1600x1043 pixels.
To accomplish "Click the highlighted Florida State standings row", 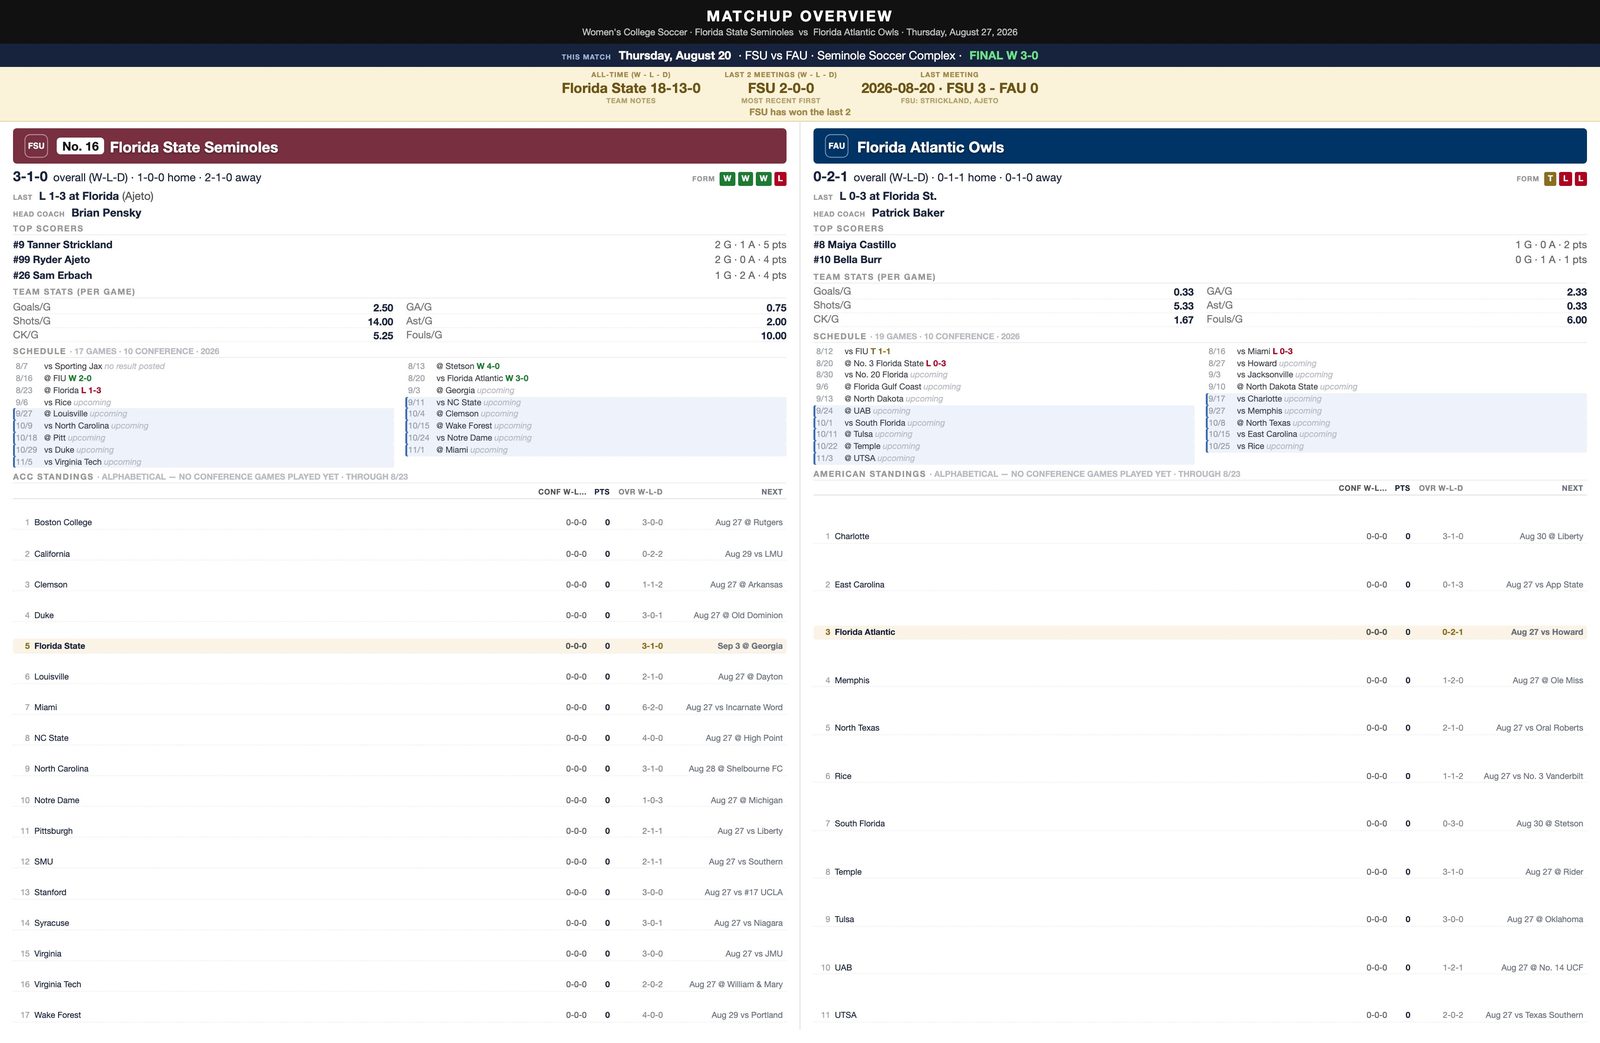I will point(400,646).
